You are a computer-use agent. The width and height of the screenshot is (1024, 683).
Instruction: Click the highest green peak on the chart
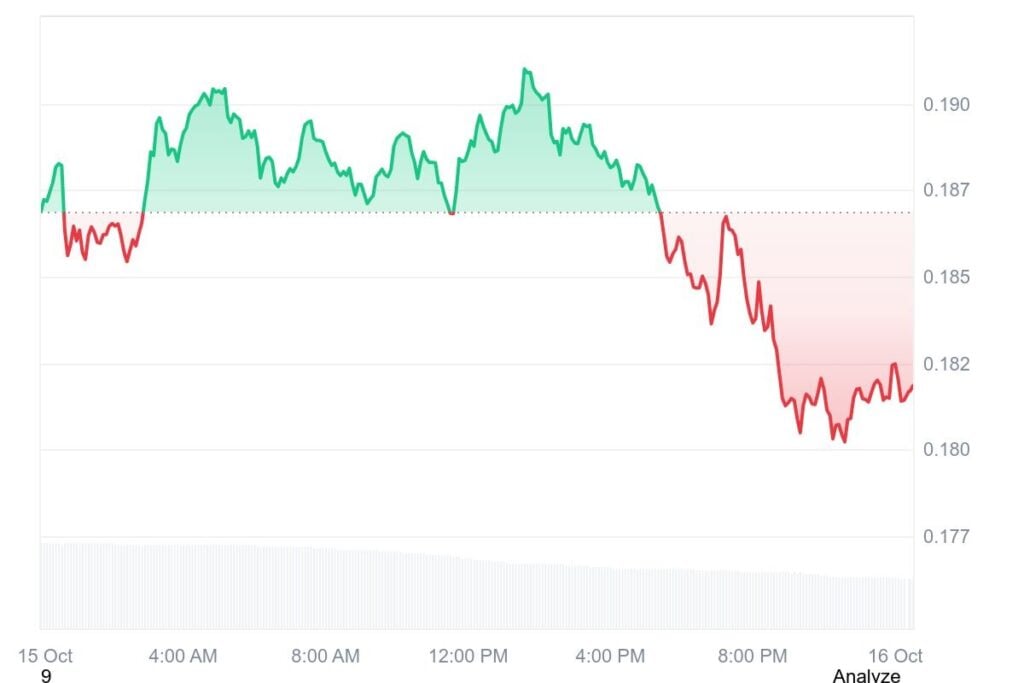[525, 70]
